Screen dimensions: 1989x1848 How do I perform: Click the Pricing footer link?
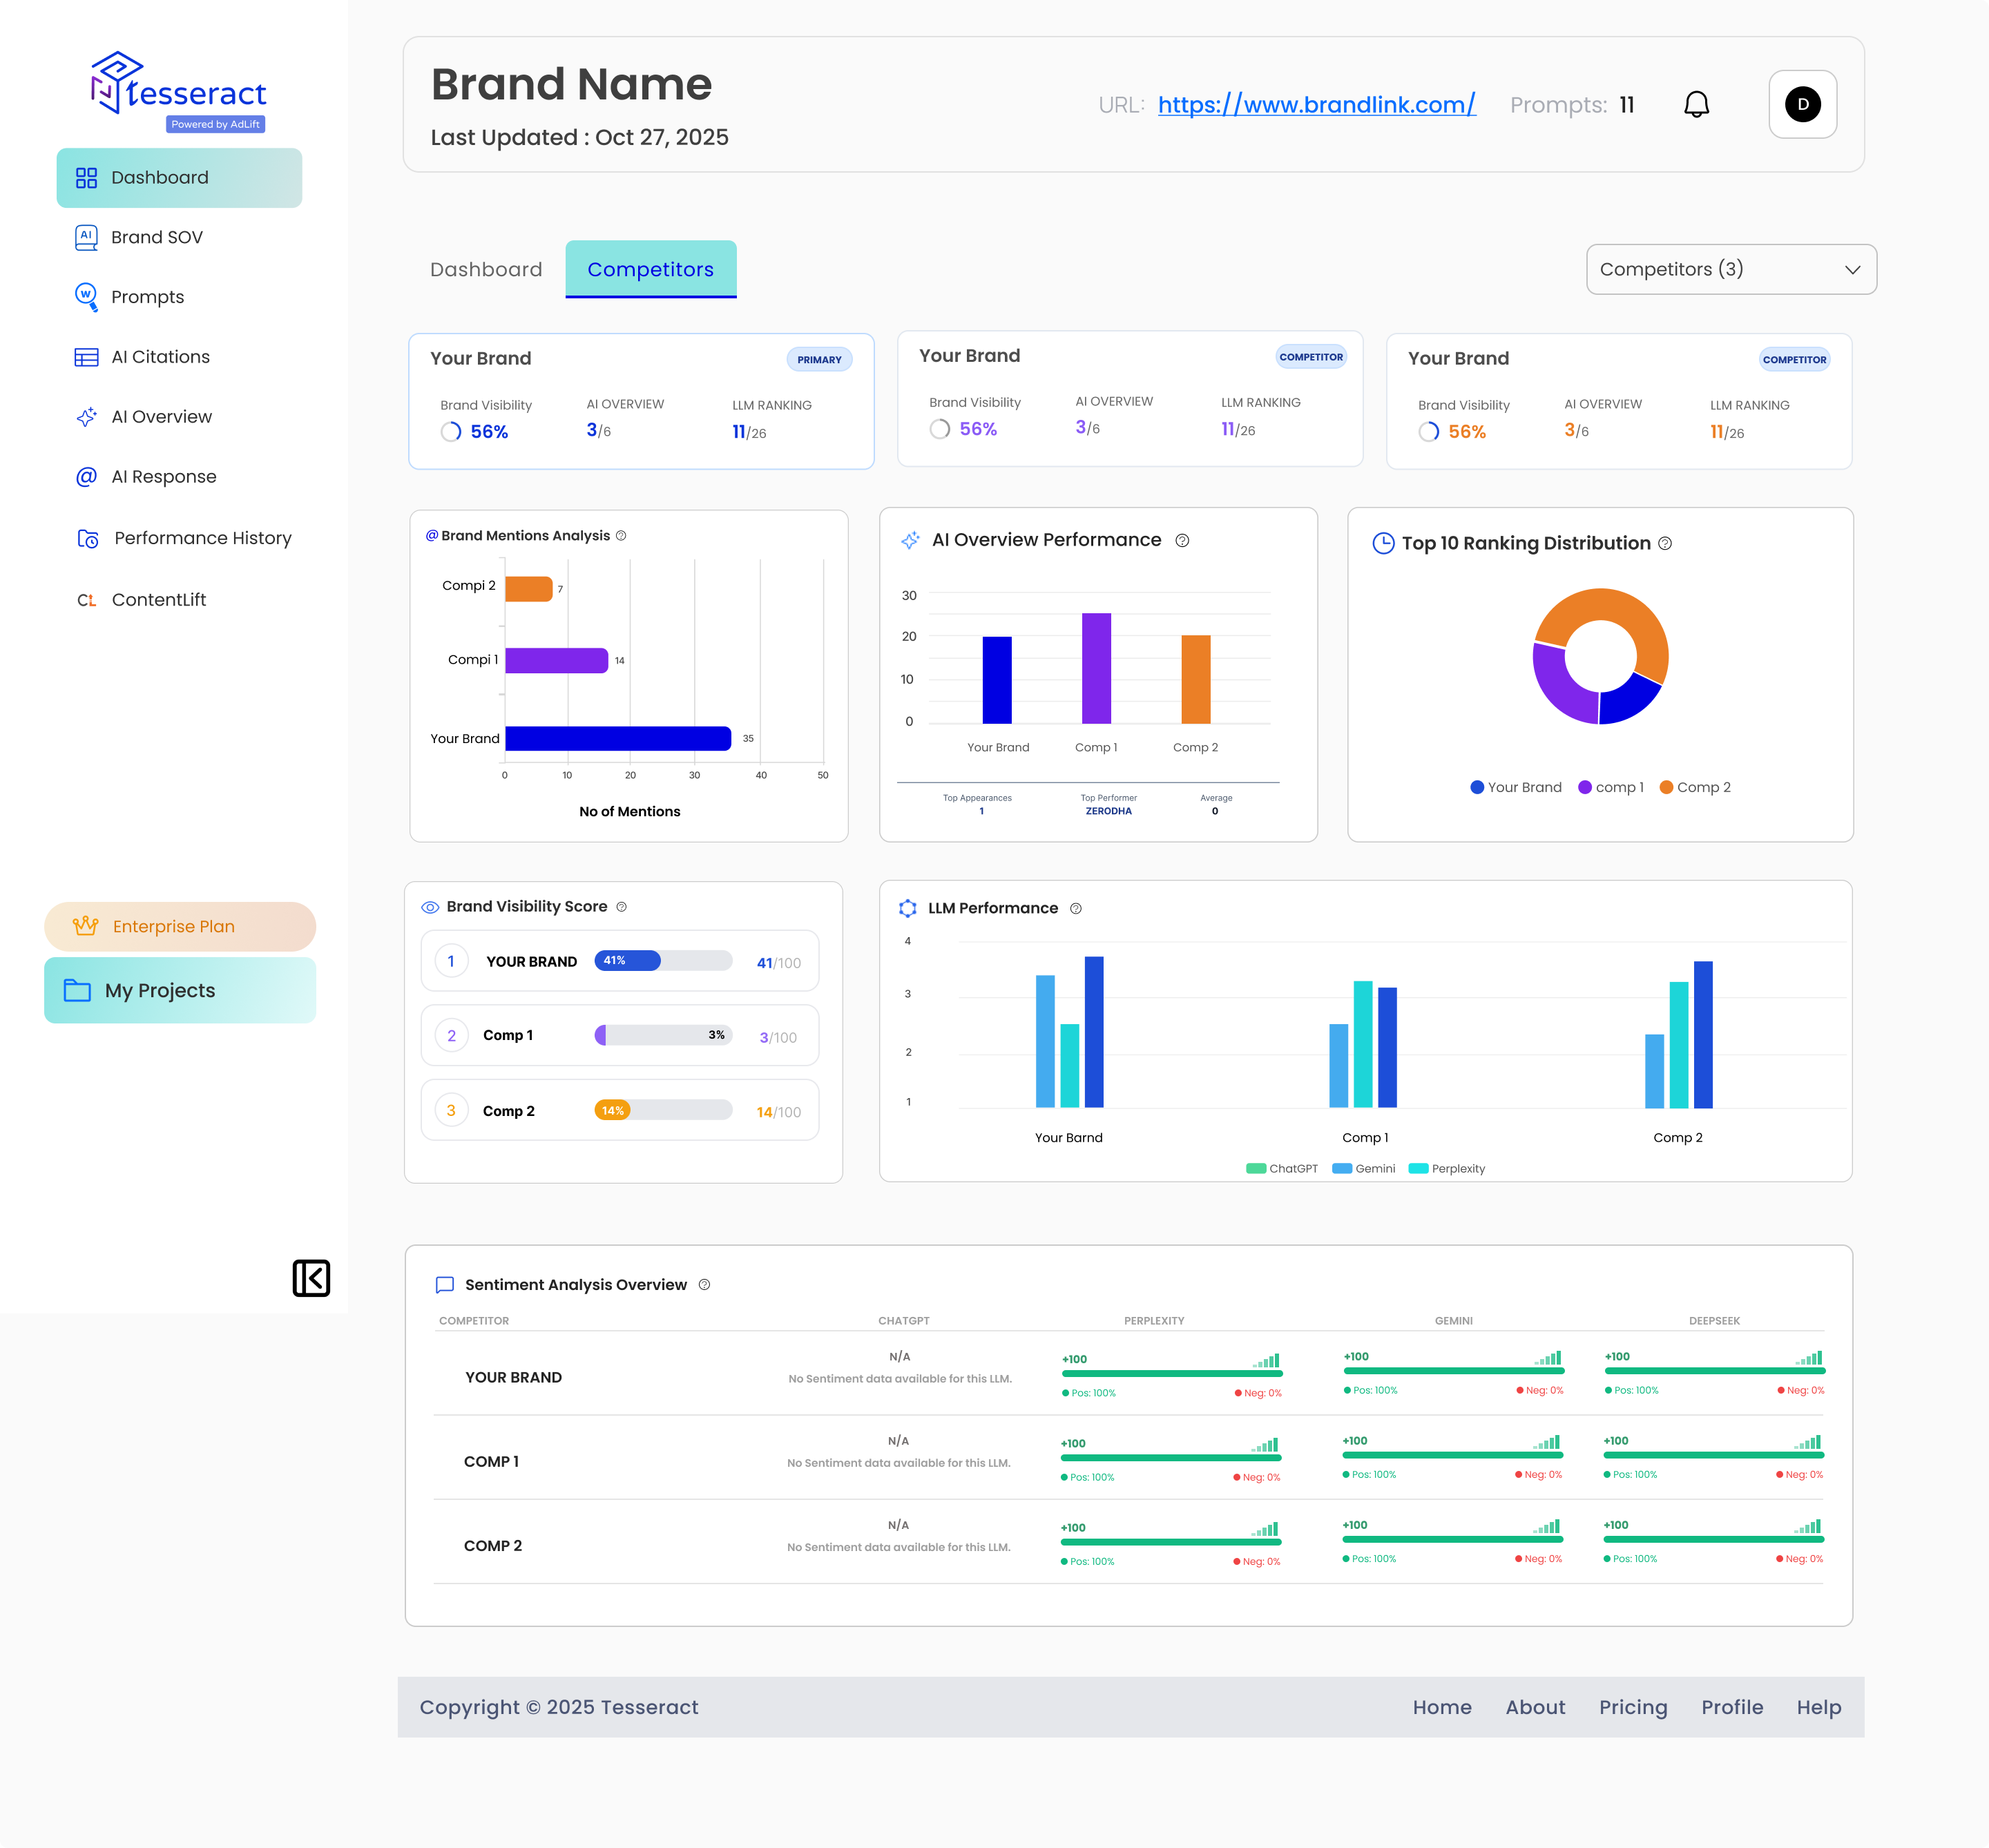(x=1632, y=1708)
